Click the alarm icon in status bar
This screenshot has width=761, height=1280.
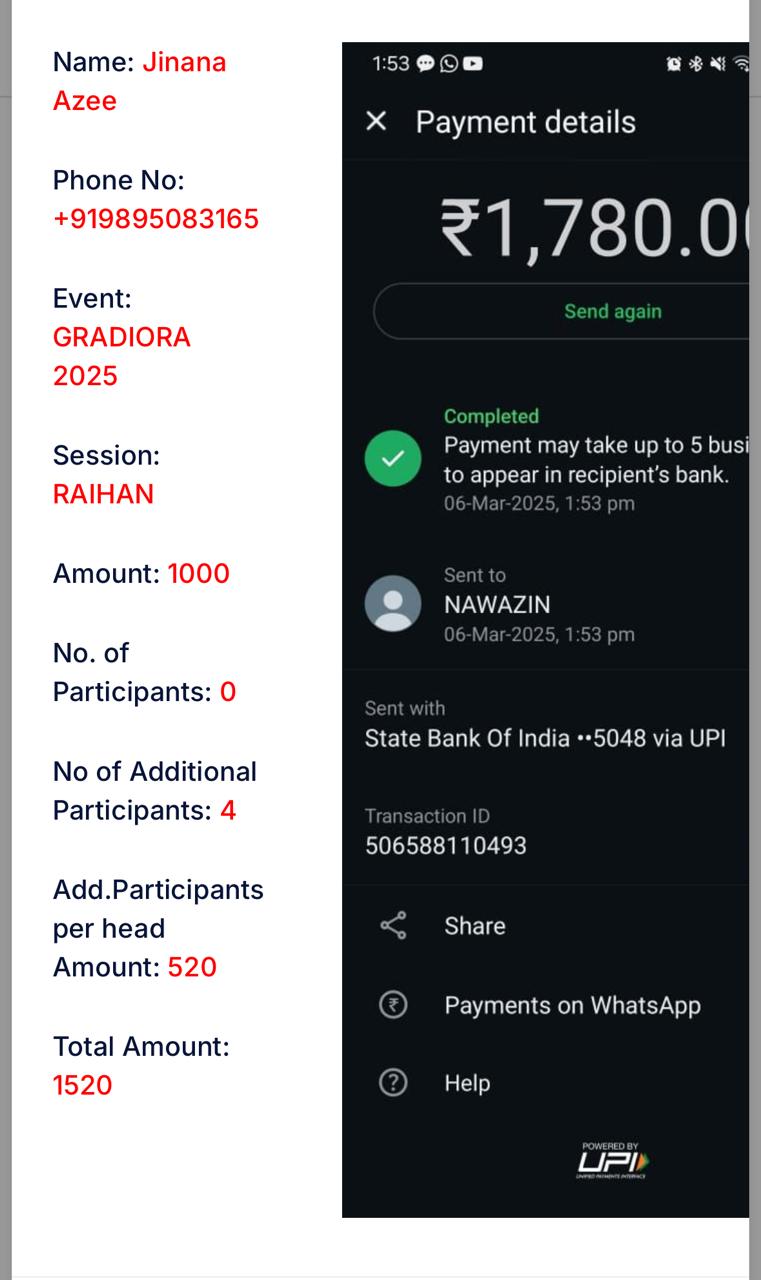(674, 64)
